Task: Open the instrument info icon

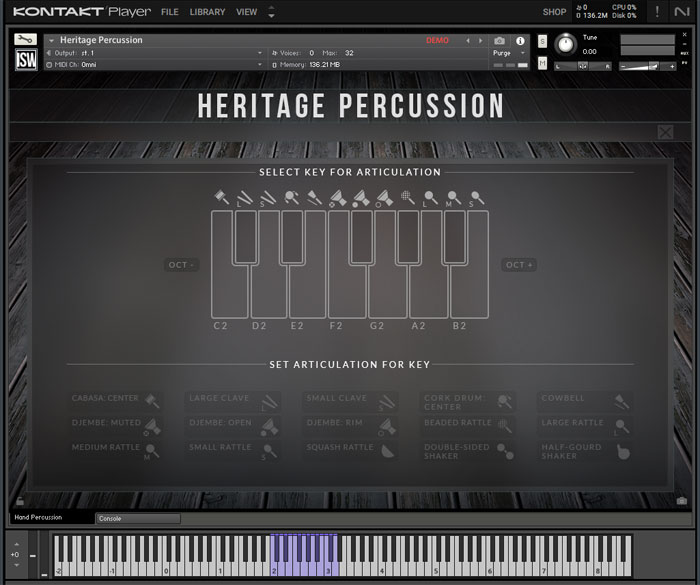Action: 520,41
